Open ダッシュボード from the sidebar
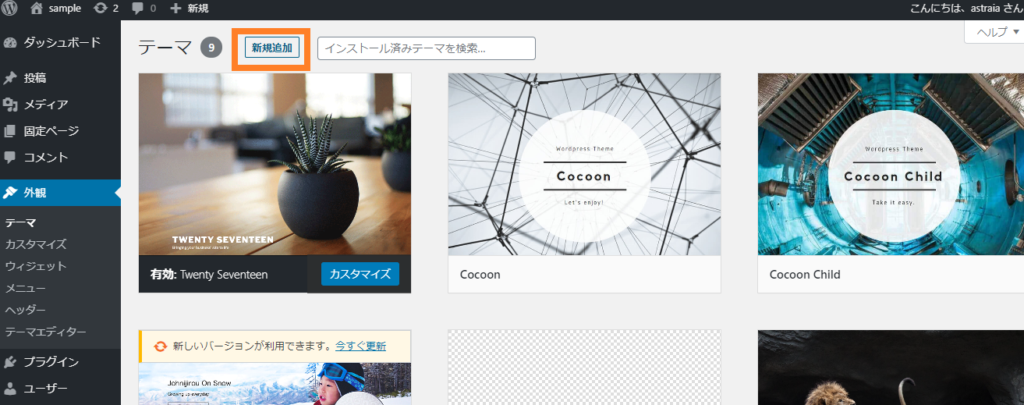 (60, 43)
